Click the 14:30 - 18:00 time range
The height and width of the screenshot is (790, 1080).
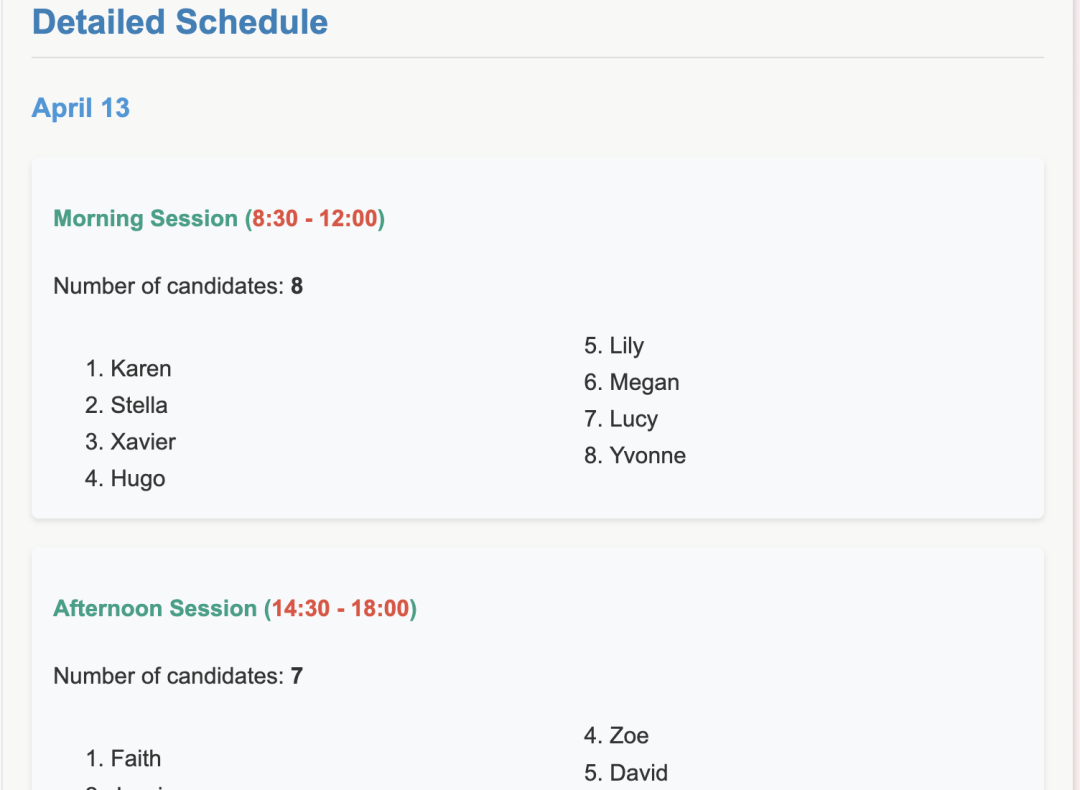point(341,608)
